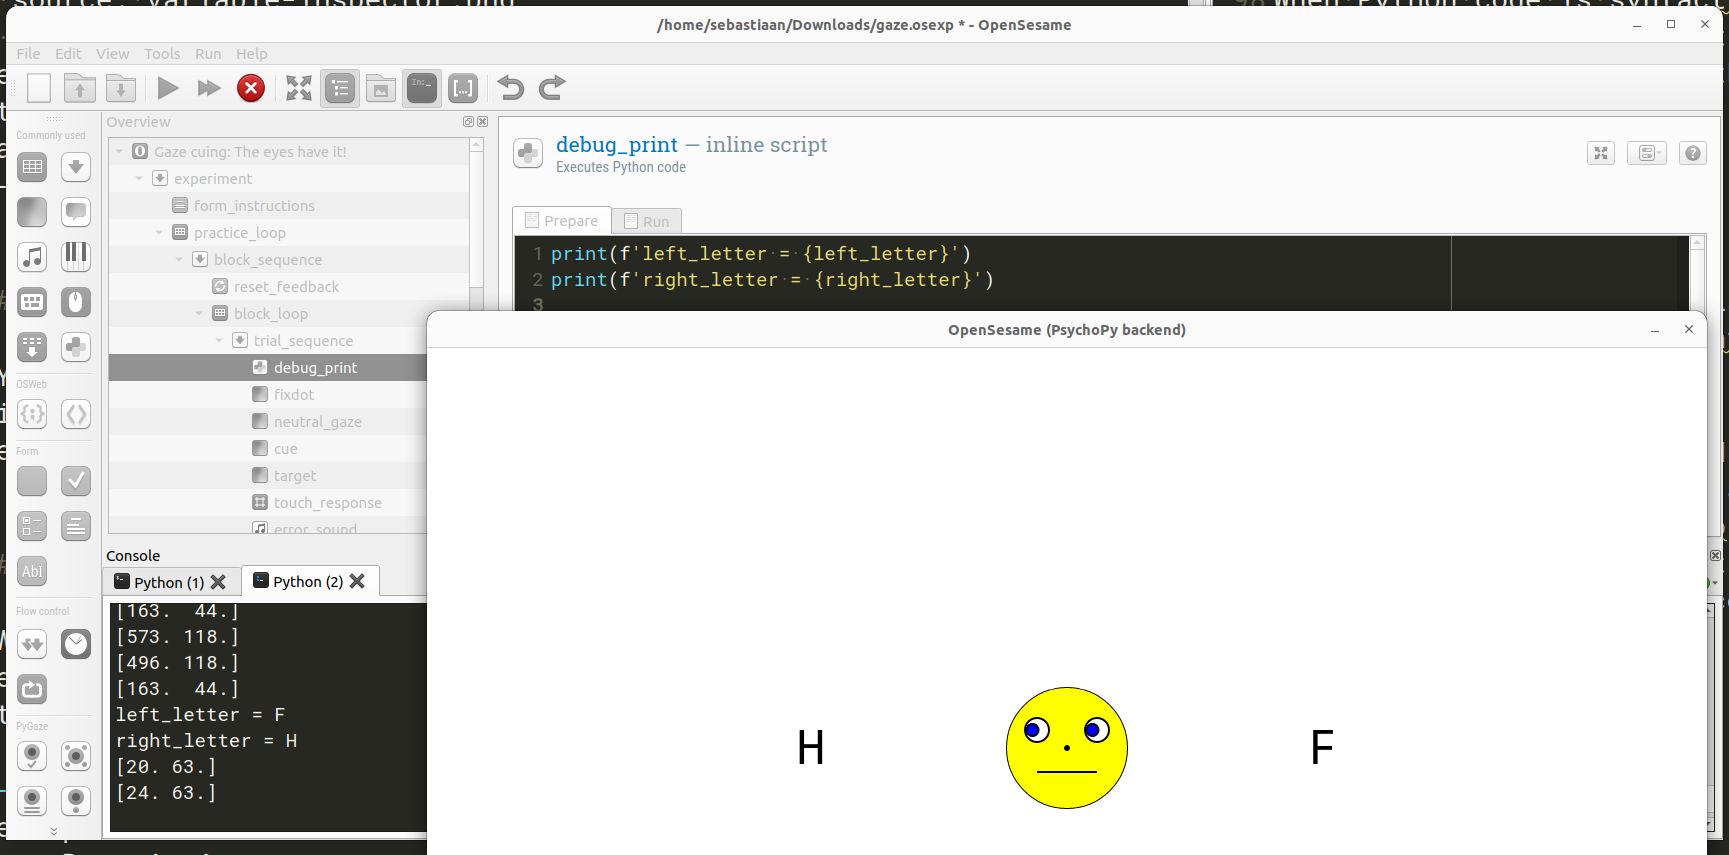Viewport: 1729px width, 855px height.
Task: Expand more toolbox items chevron at bottom
Action: click(x=54, y=831)
